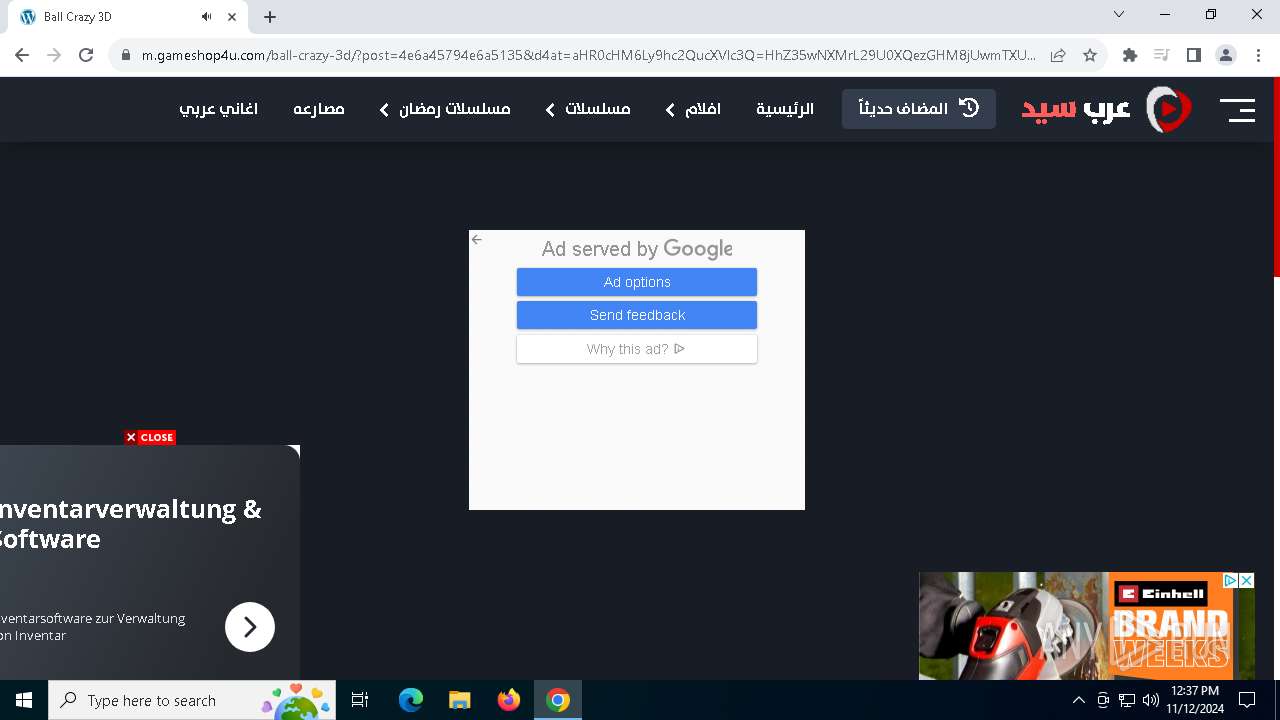This screenshot has width=1280, height=720.
Task: Open the المضاف حديثاً recently added button
Action: [x=919, y=109]
